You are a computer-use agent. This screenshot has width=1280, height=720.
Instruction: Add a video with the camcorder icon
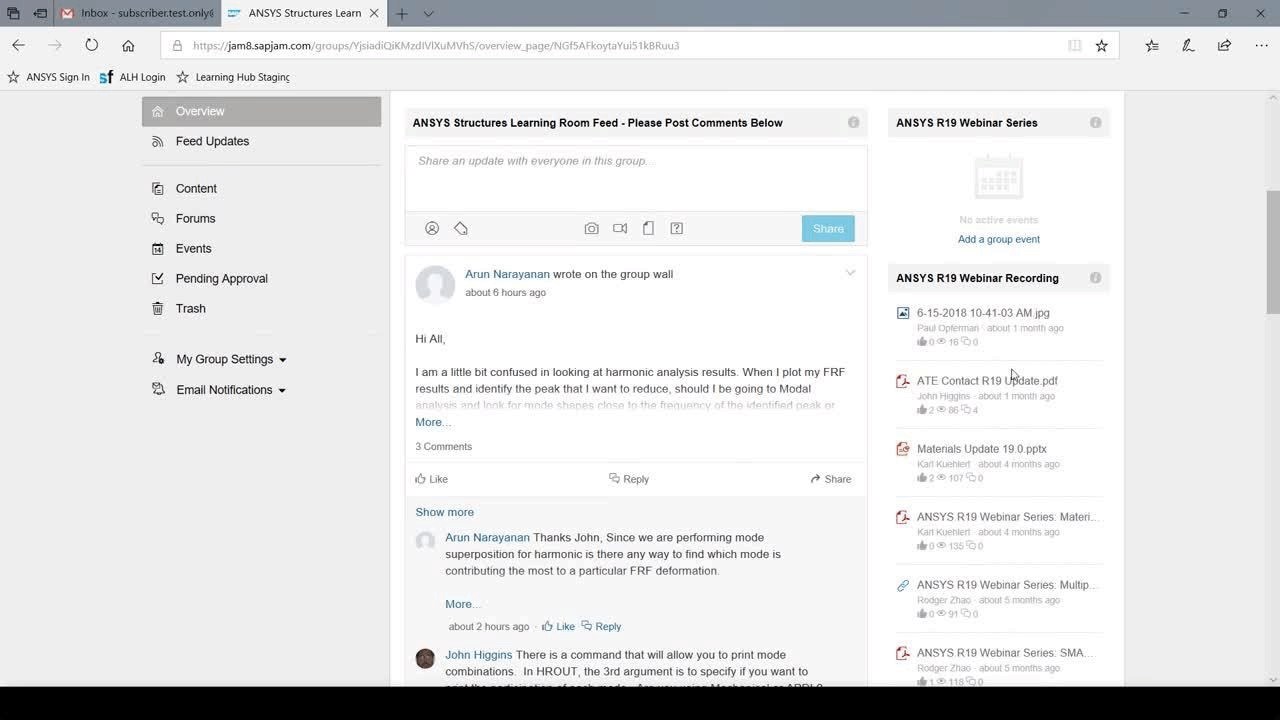click(620, 228)
